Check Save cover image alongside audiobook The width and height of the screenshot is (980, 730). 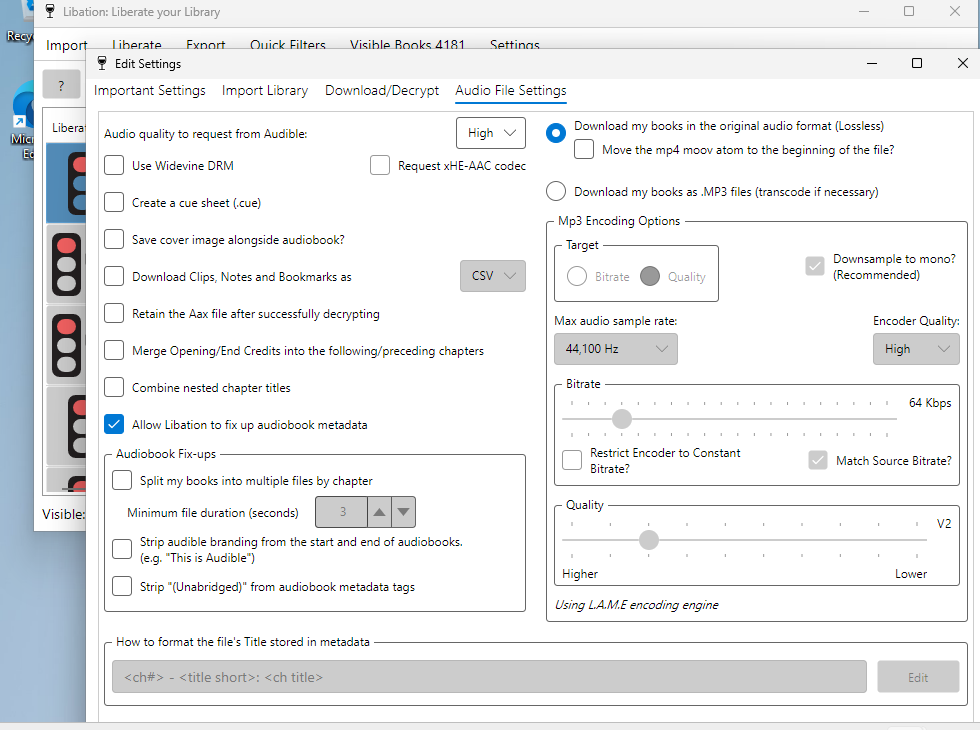coord(114,239)
